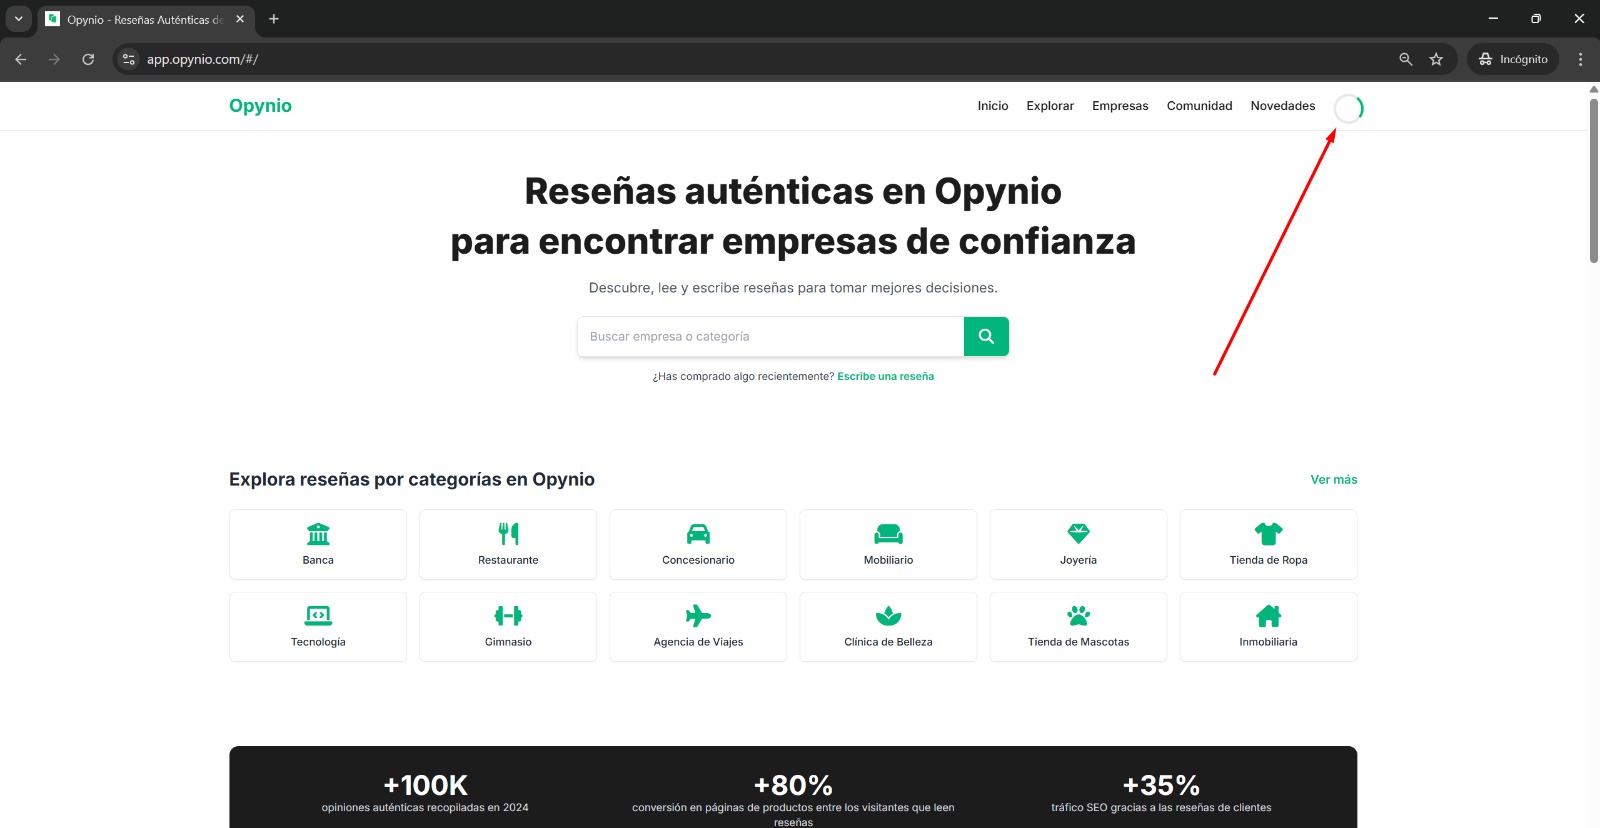Expand the tab search dropdown

click(18, 19)
